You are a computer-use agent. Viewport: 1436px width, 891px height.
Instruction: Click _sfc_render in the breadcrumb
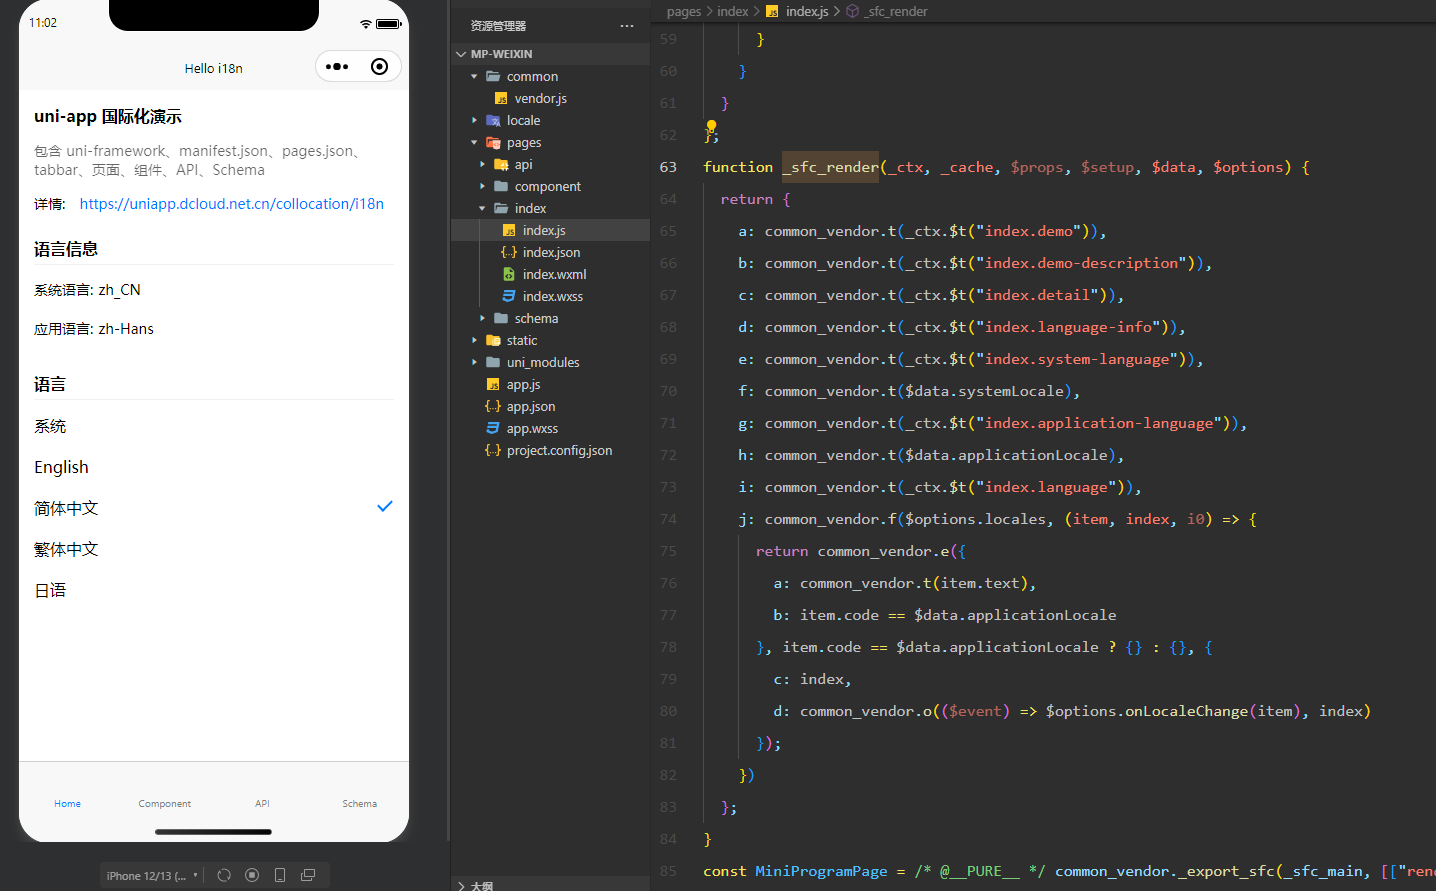click(896, 11)
